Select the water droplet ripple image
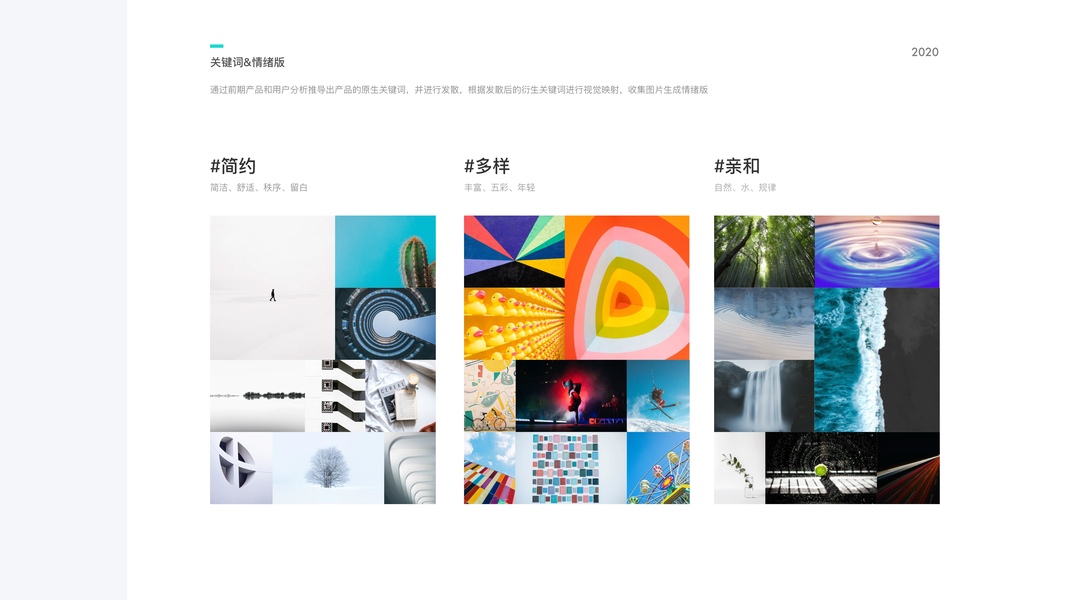 click(877, 252)
